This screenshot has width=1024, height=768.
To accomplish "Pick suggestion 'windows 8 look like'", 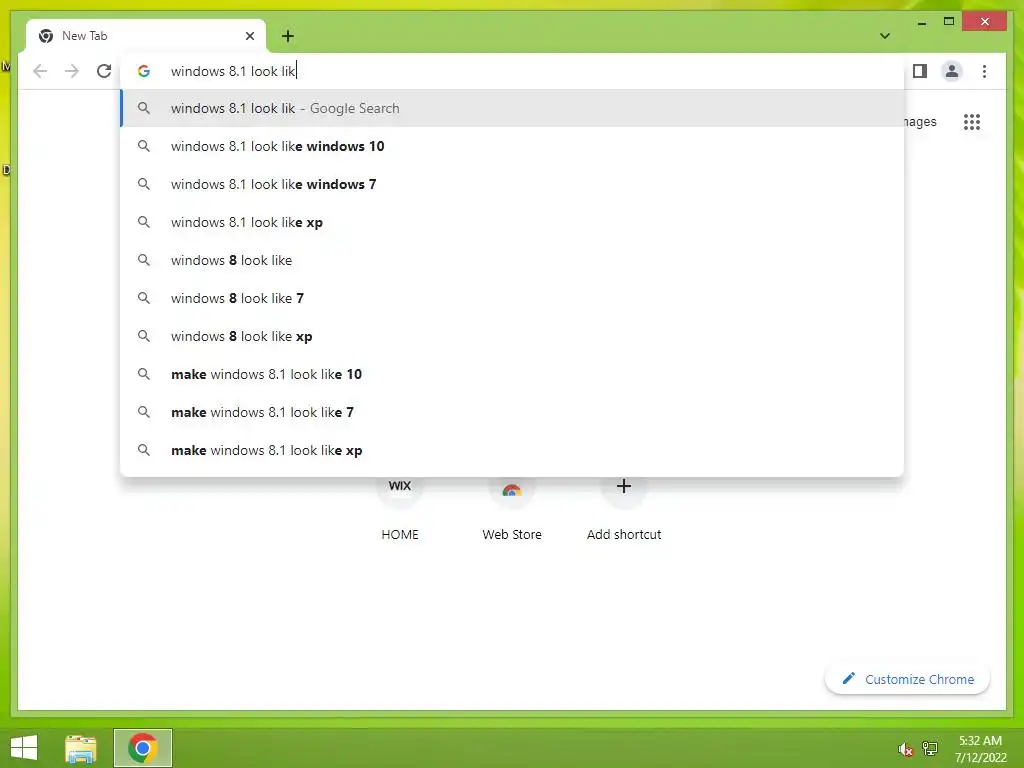I will point(512,260).
